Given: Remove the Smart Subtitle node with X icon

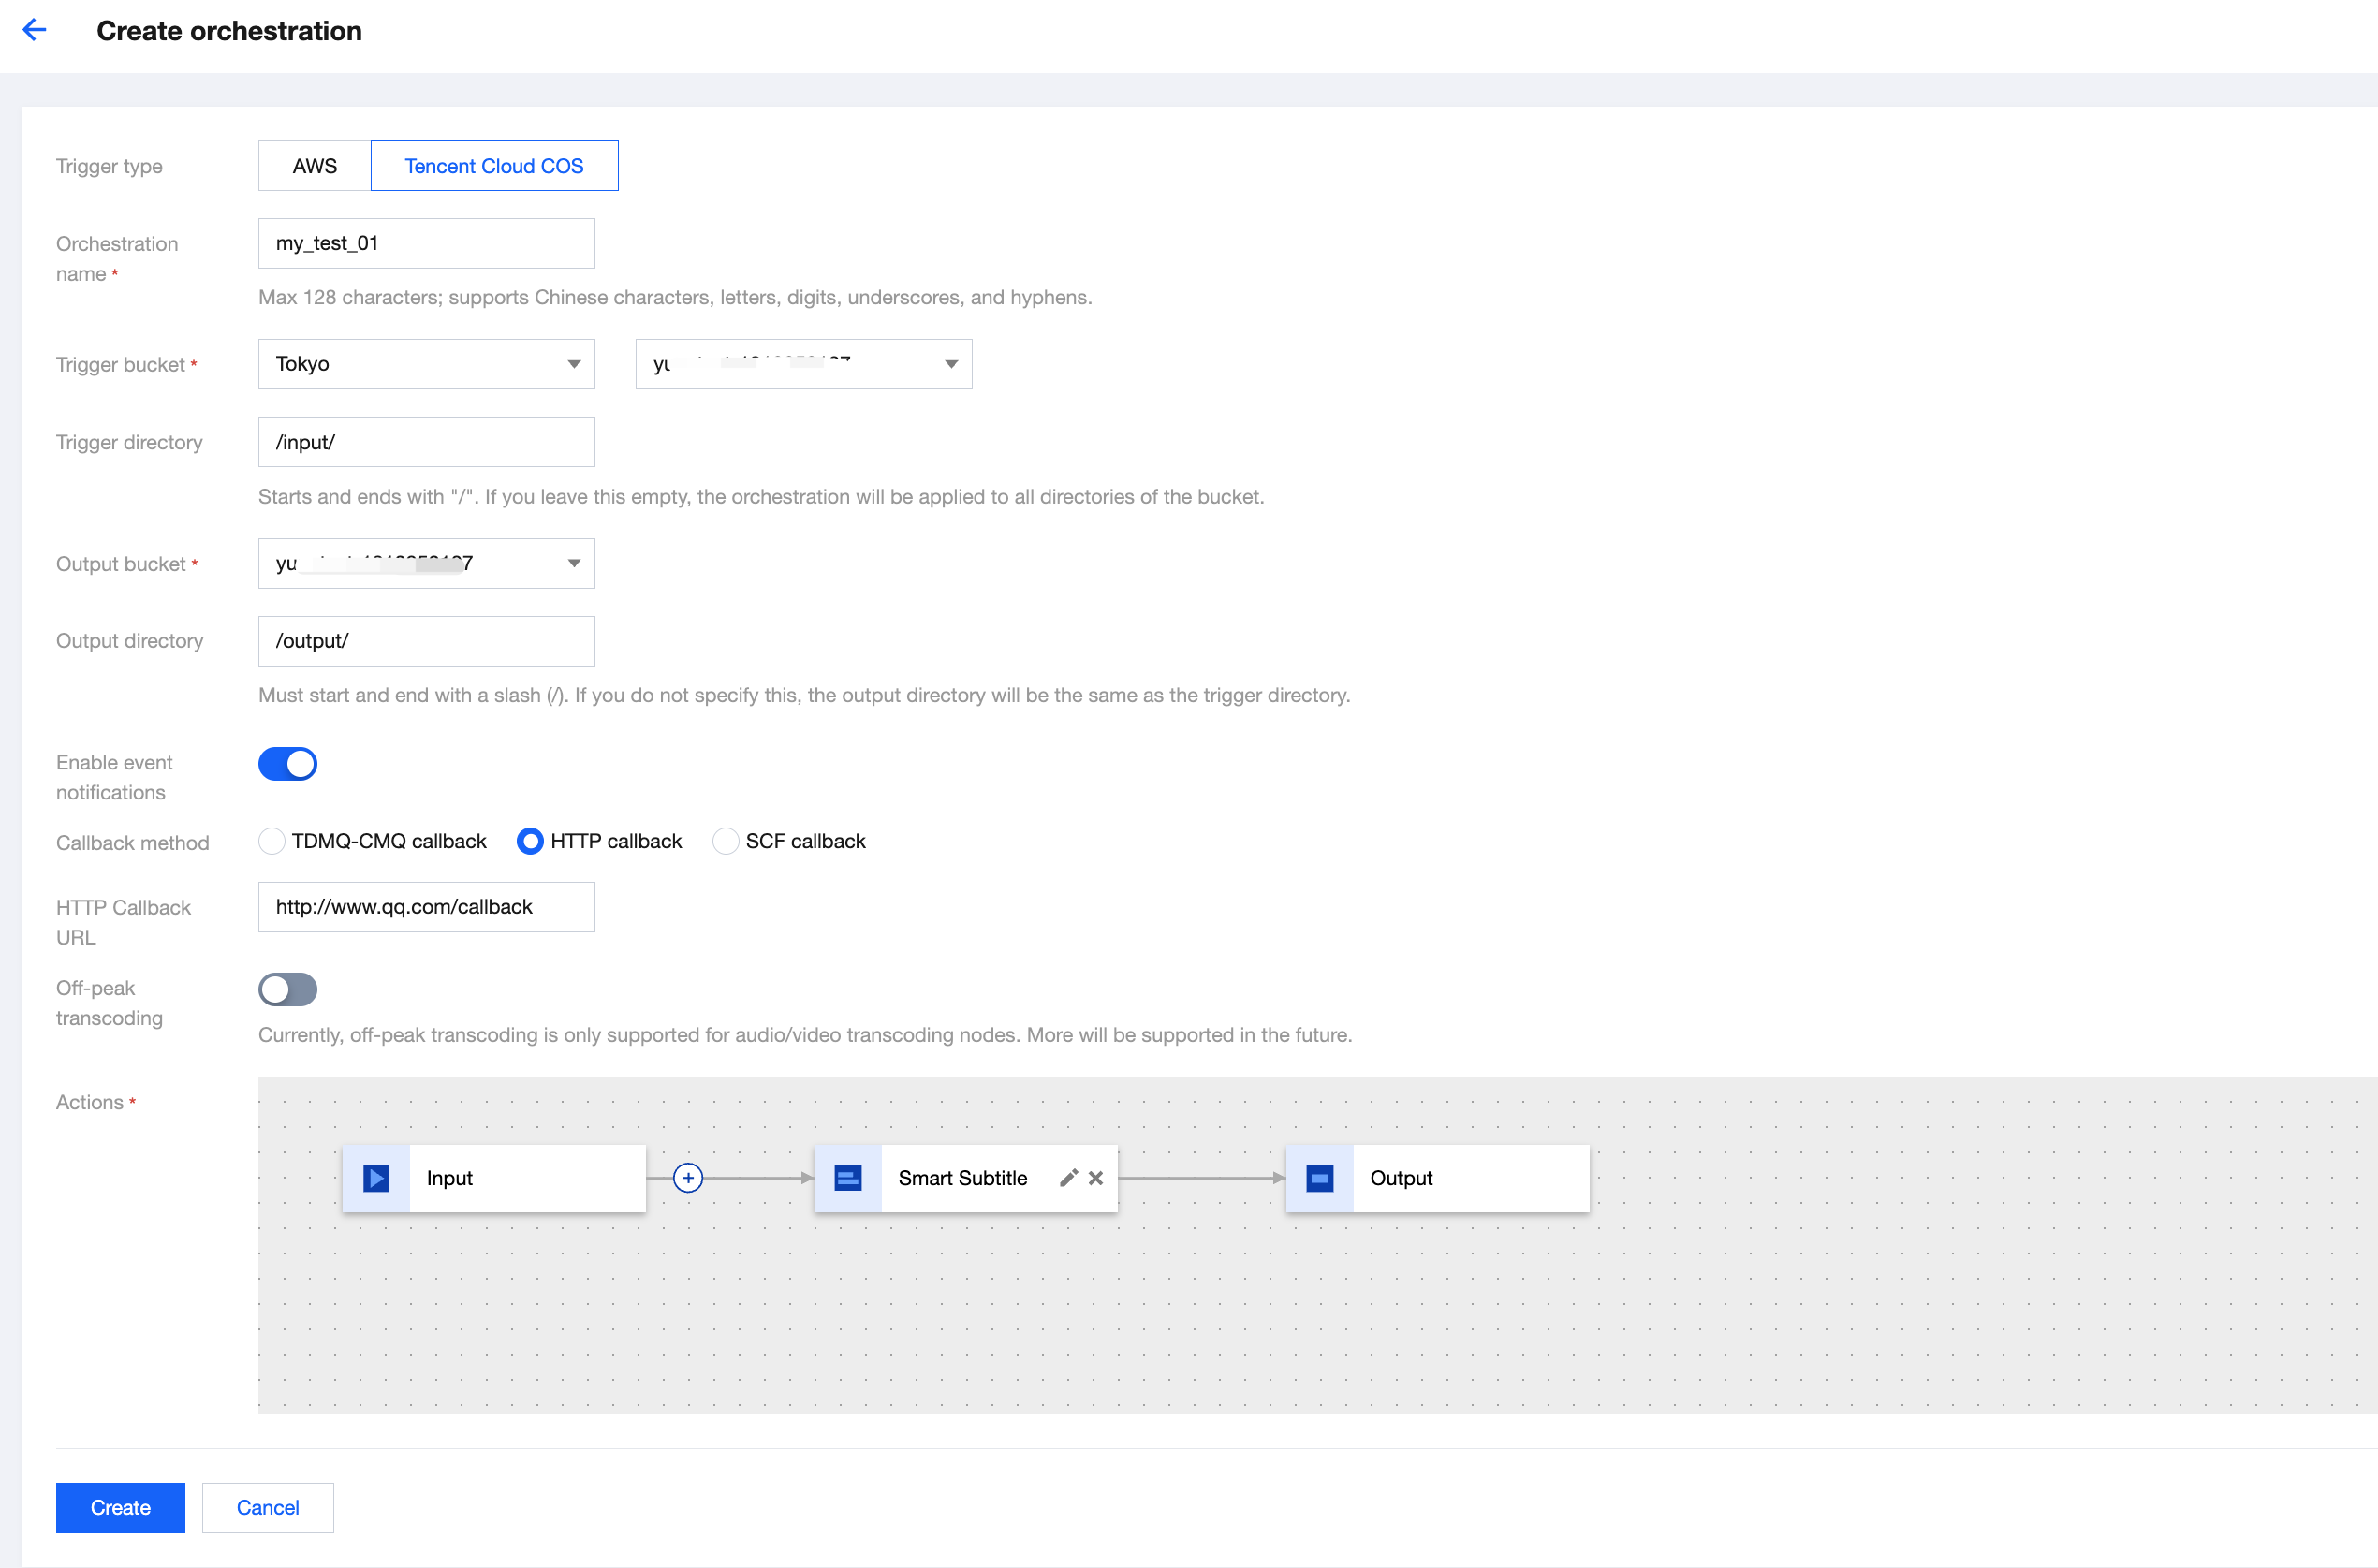Looking at the screenshot, I should [x=1096, y=1178].
